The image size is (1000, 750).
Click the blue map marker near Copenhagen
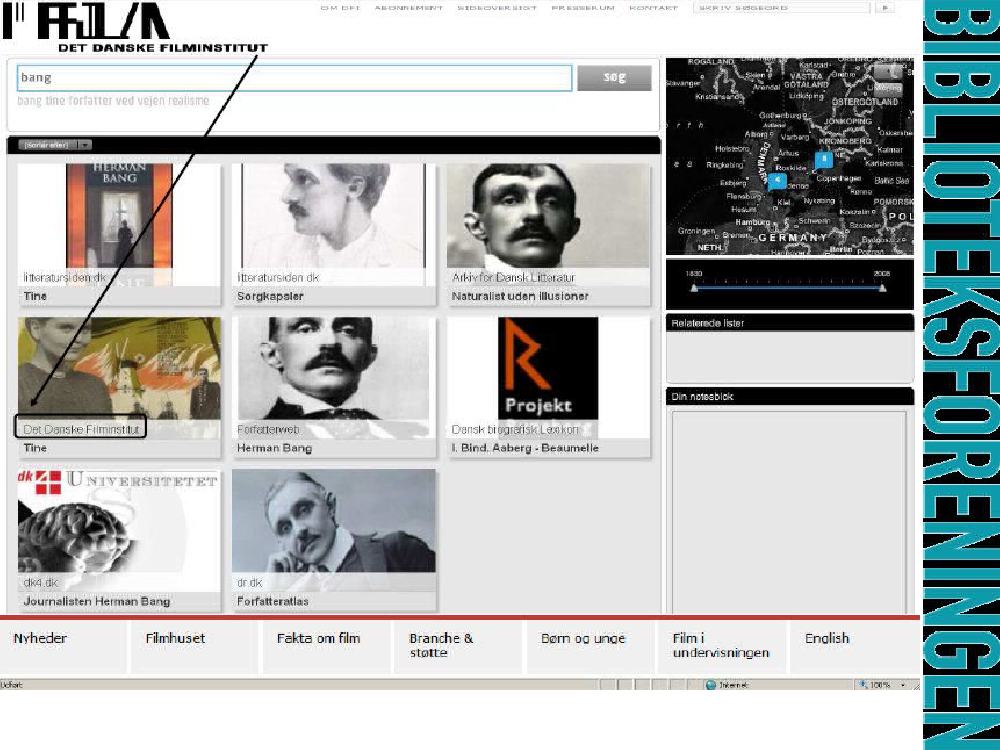point(823,159)
